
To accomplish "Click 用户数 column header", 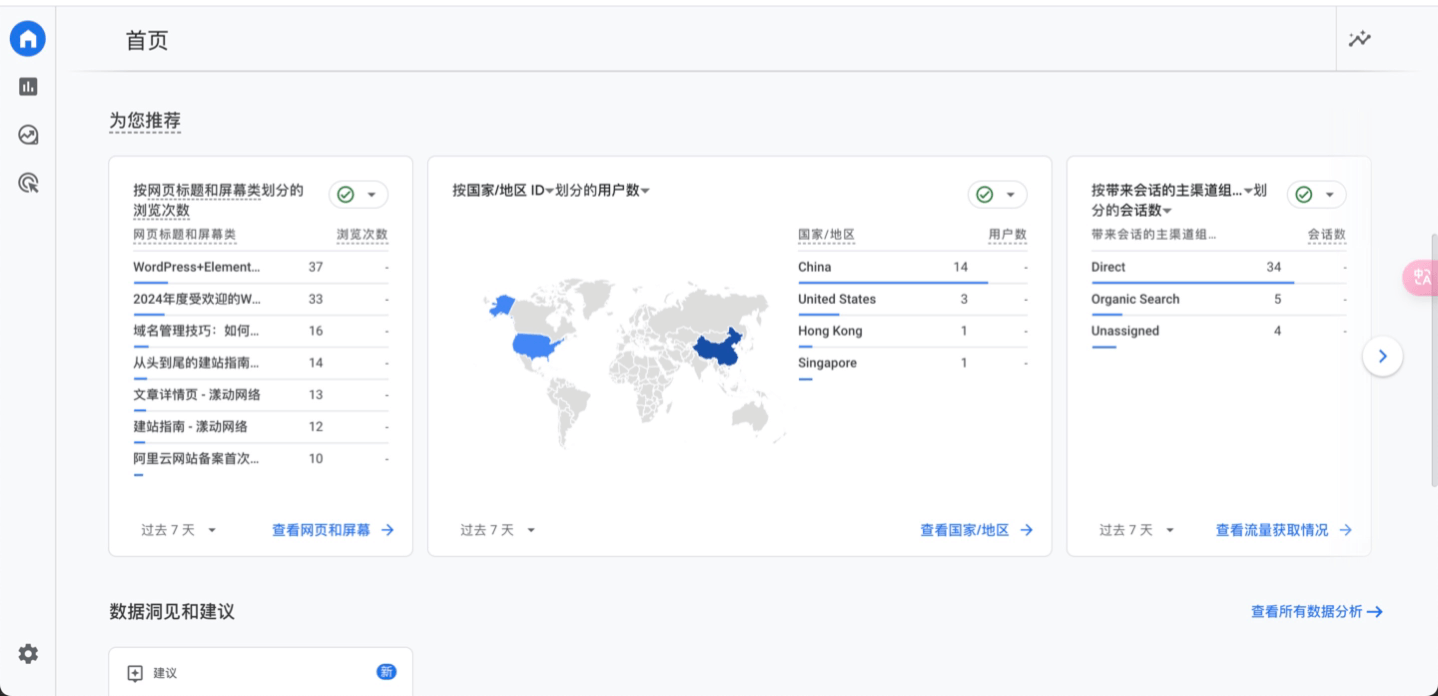I will [x=1007, y=235].
